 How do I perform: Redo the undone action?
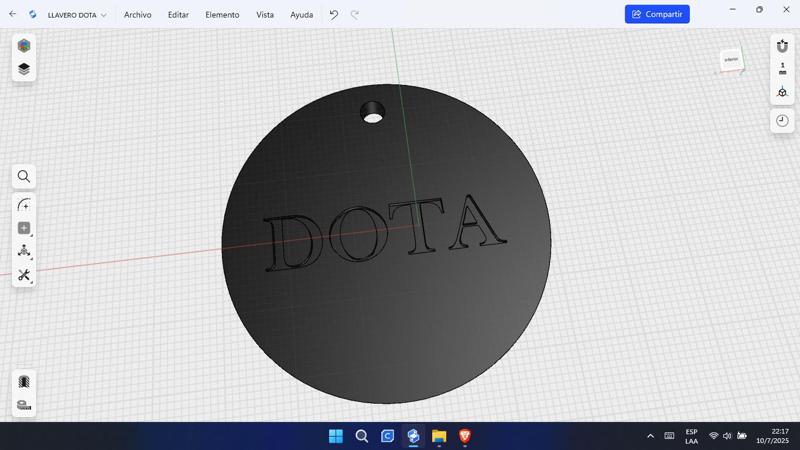(x=355, y=15)
